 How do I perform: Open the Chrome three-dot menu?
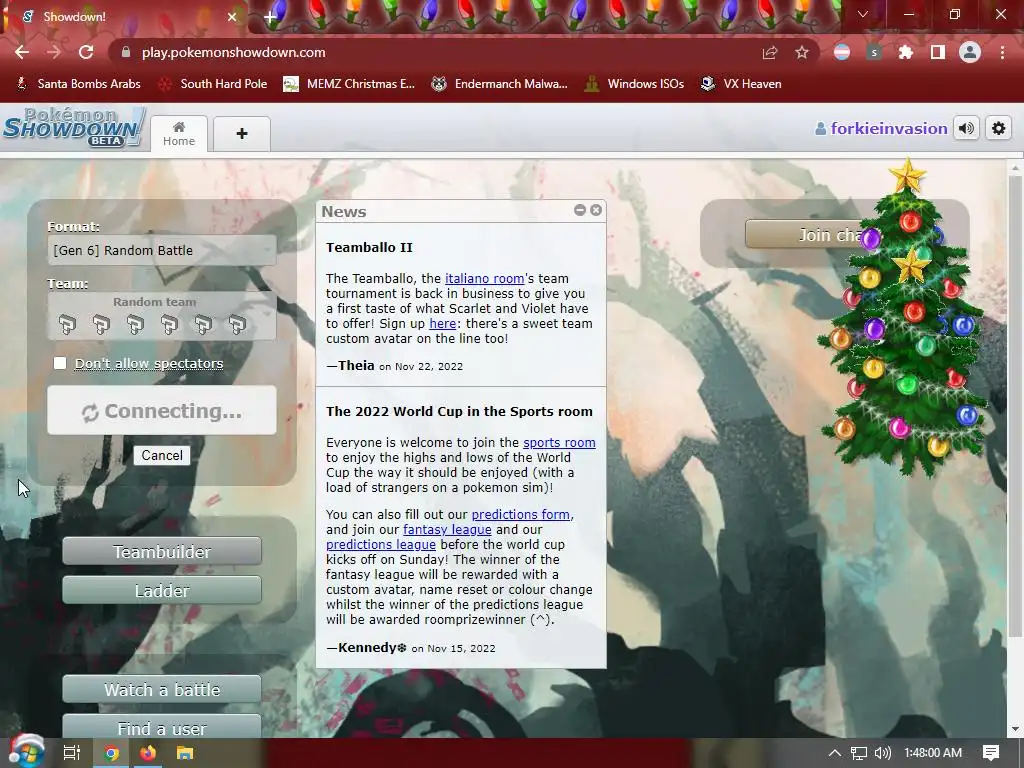pyautogui.click(x=1002, y=52)
